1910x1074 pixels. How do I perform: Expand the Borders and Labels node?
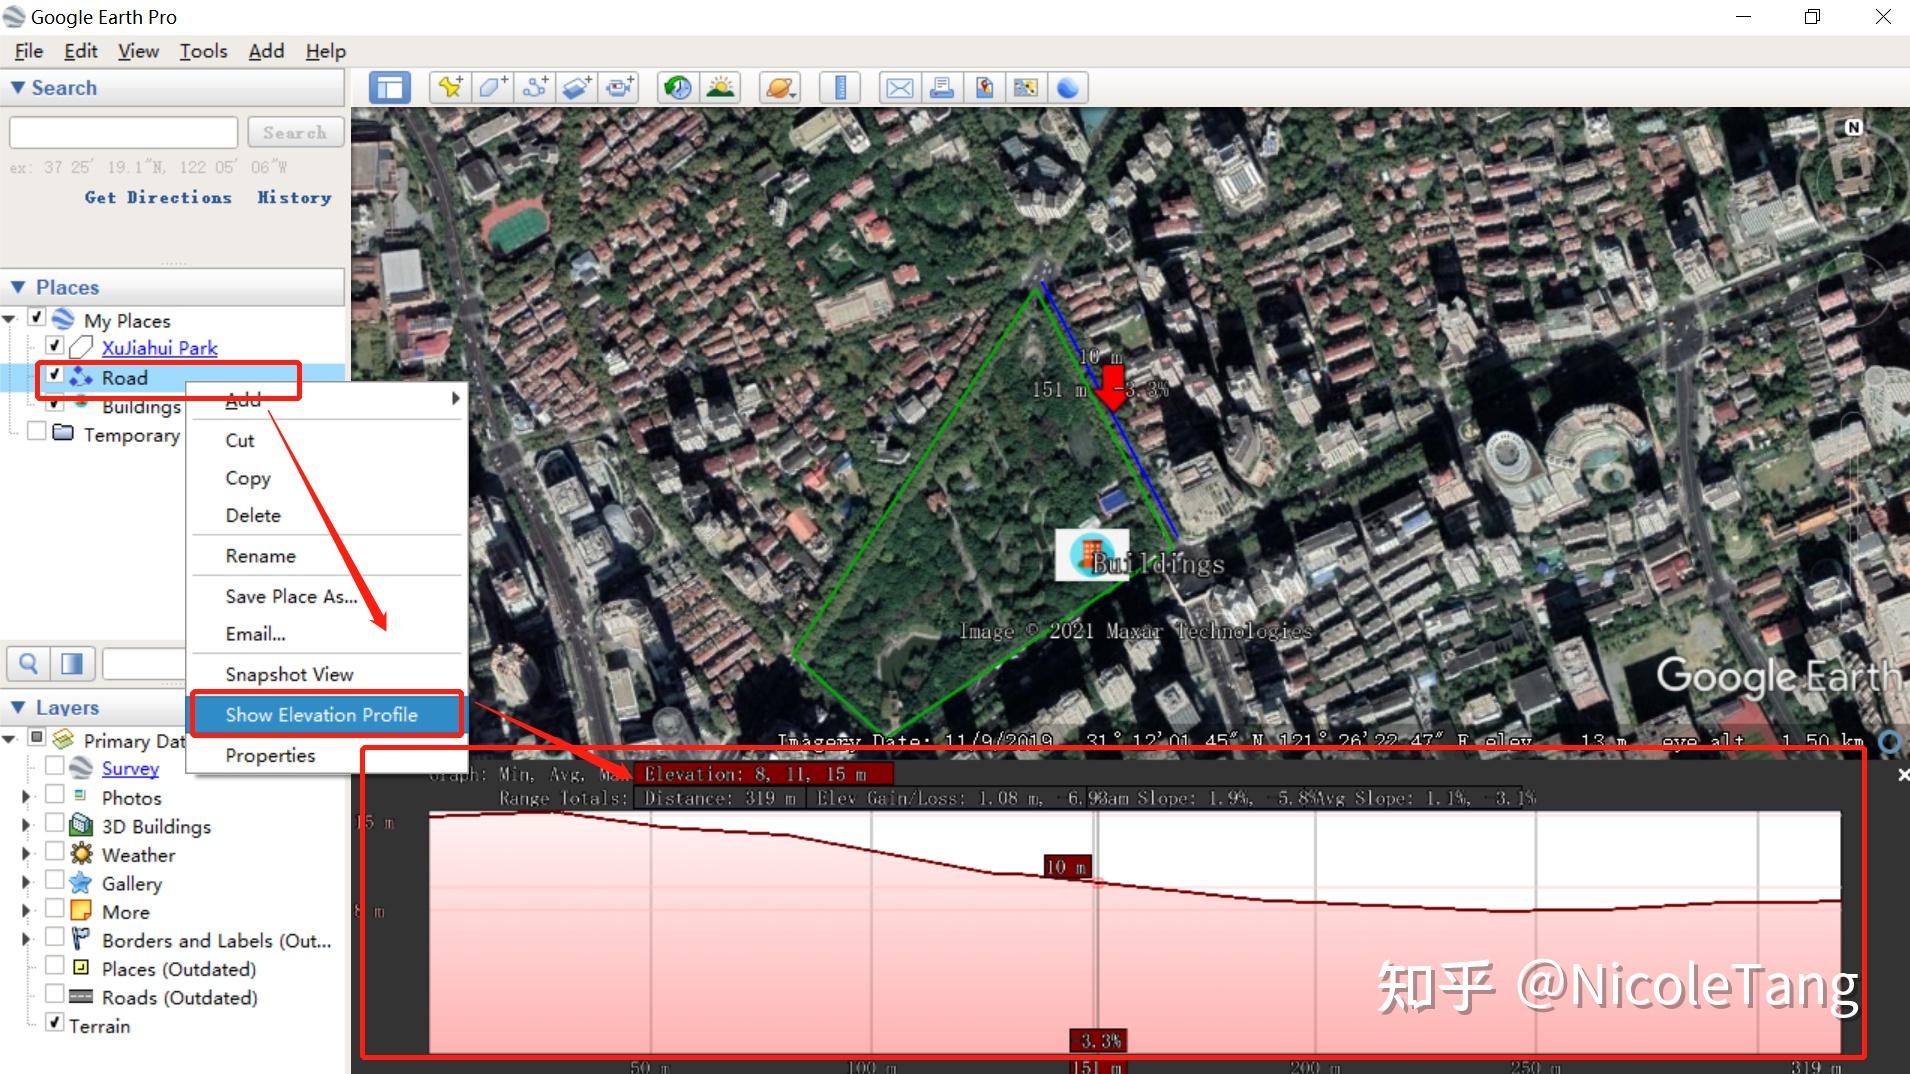pyautogui.click(x=27, y=940)
